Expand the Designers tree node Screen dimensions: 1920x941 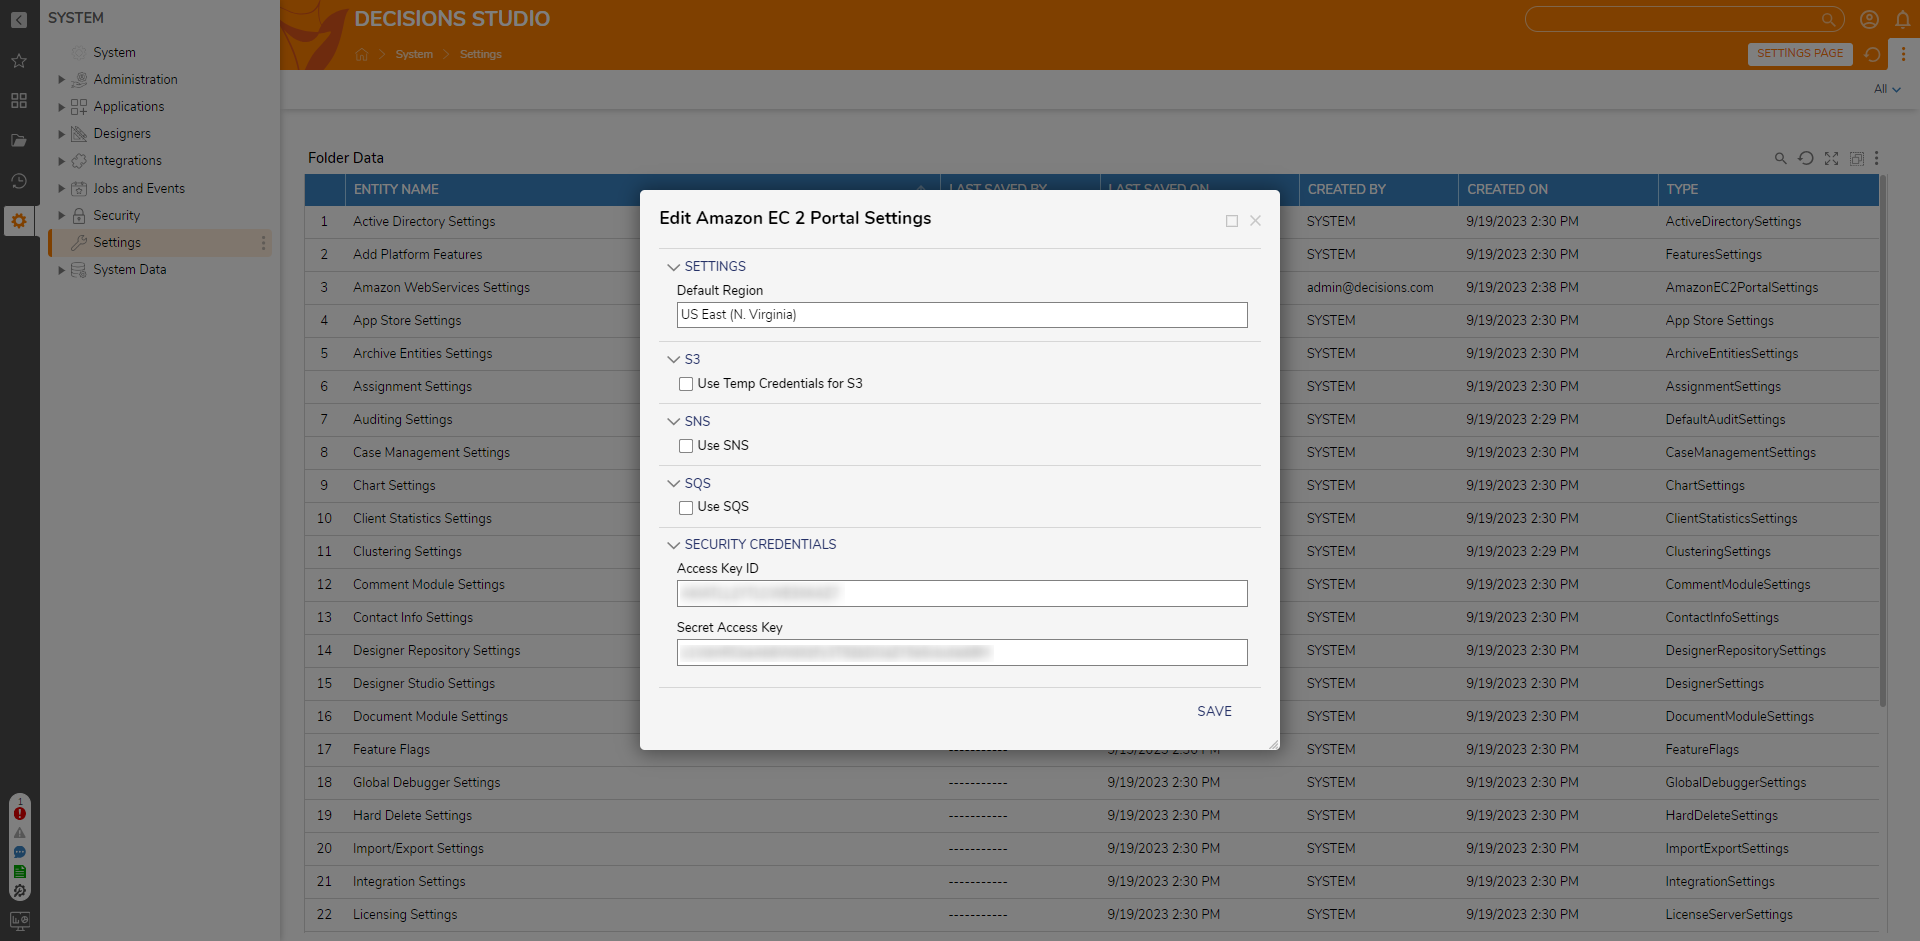61,134
